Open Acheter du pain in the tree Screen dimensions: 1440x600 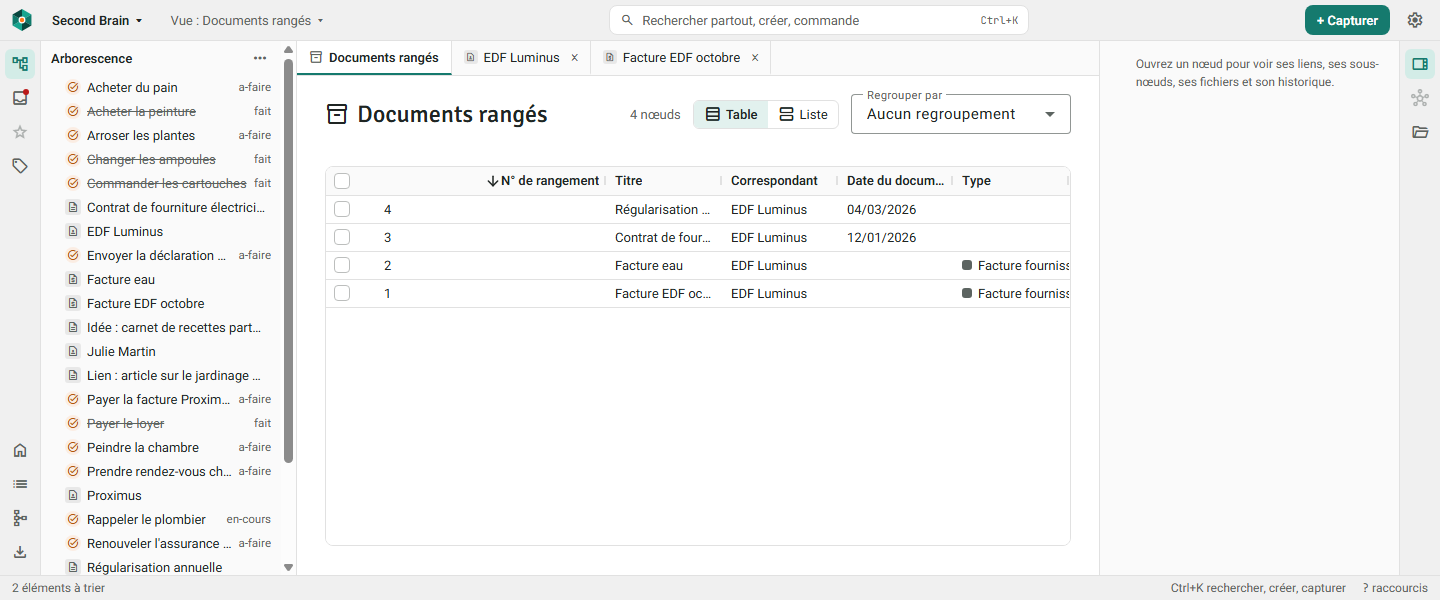[x=168, y=87]
